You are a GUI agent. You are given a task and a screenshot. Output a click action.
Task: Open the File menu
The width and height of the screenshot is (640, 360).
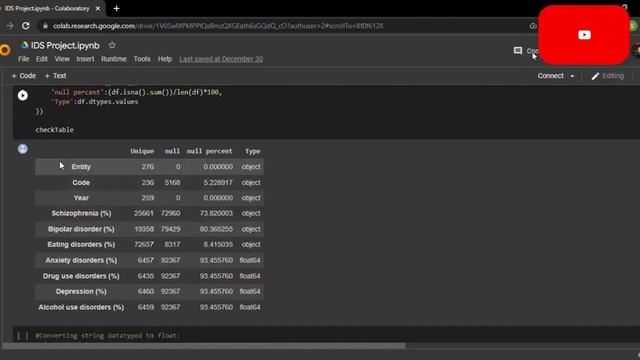(24, 59)
